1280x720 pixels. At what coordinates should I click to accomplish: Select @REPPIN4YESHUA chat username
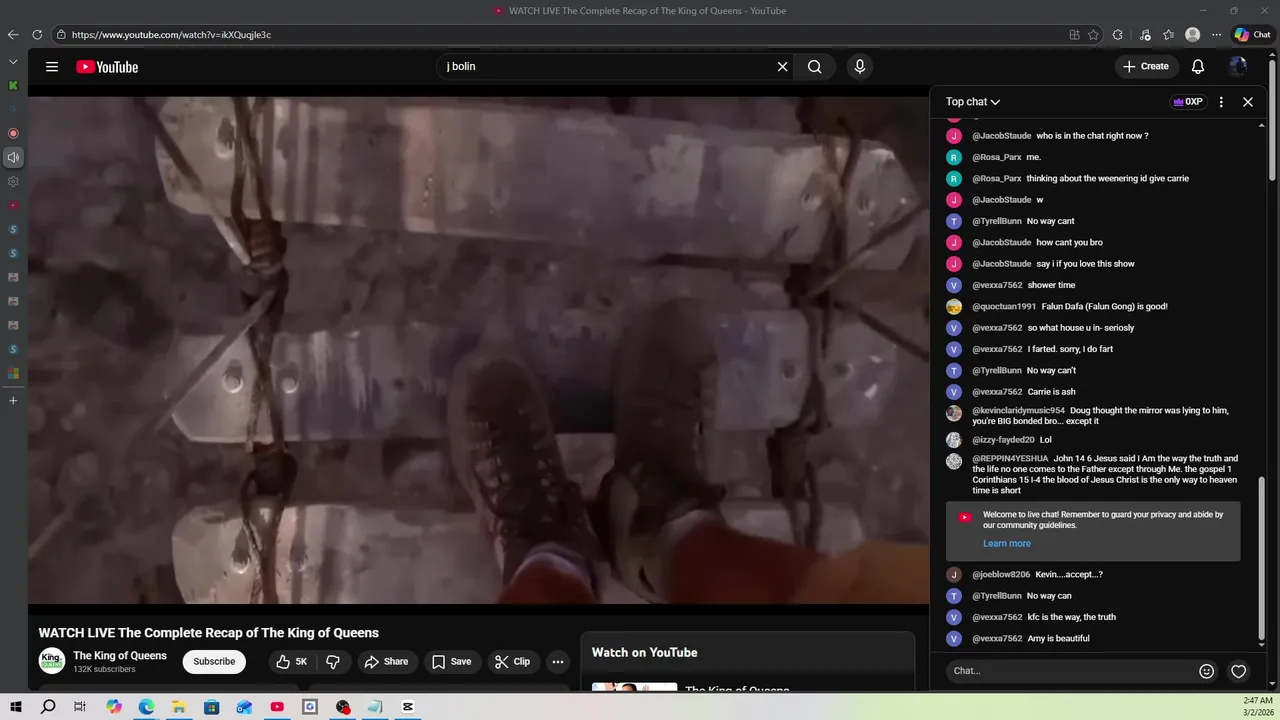[1010, 459]
